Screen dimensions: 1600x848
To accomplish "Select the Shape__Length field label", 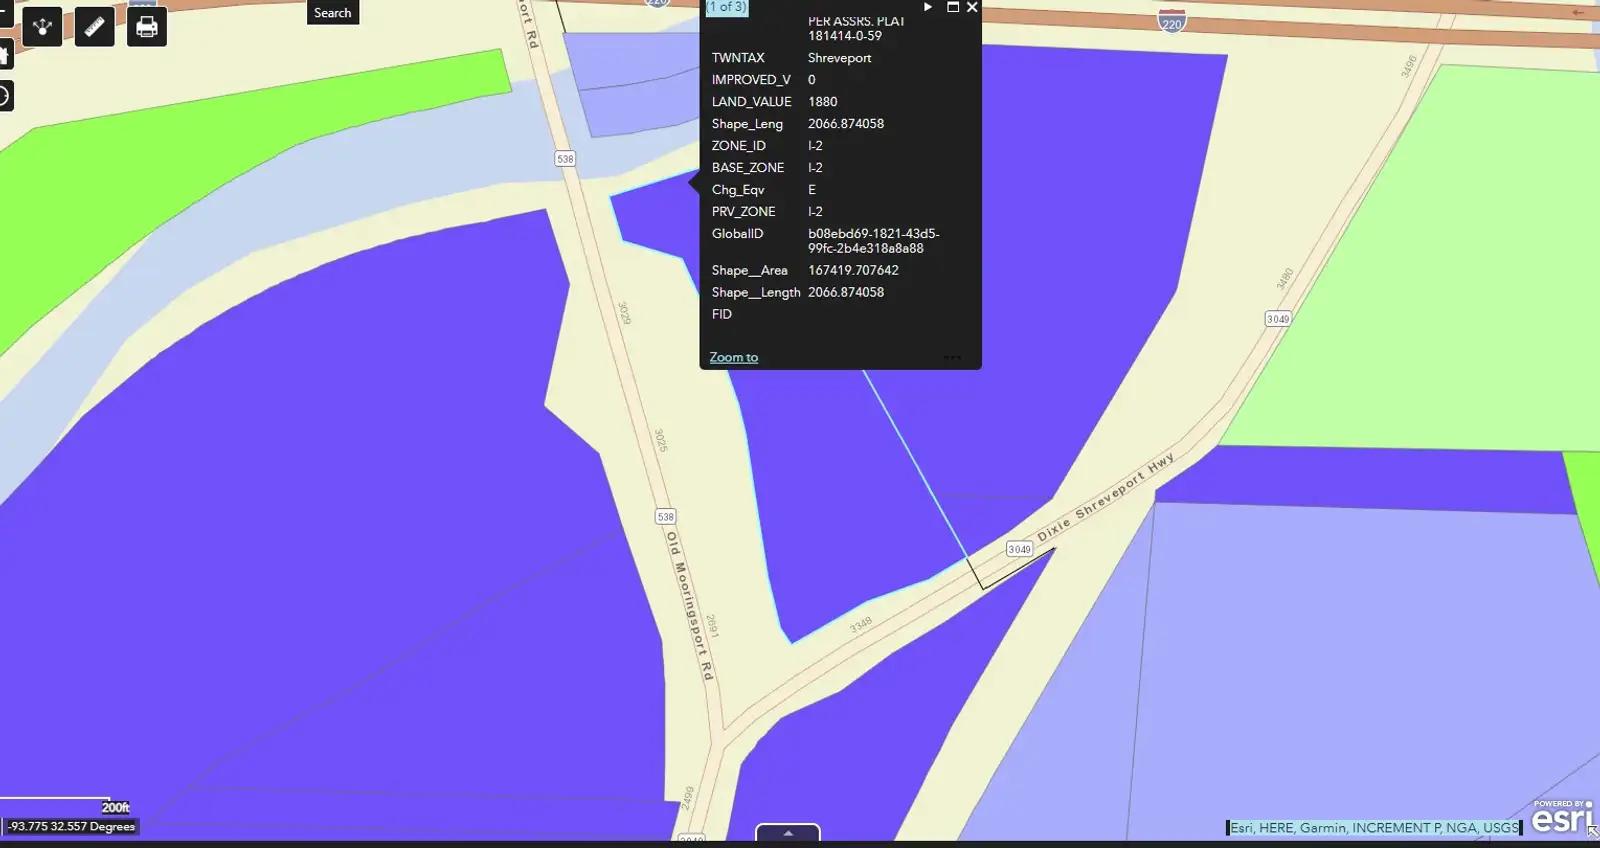I will click(x=756, y=292).
